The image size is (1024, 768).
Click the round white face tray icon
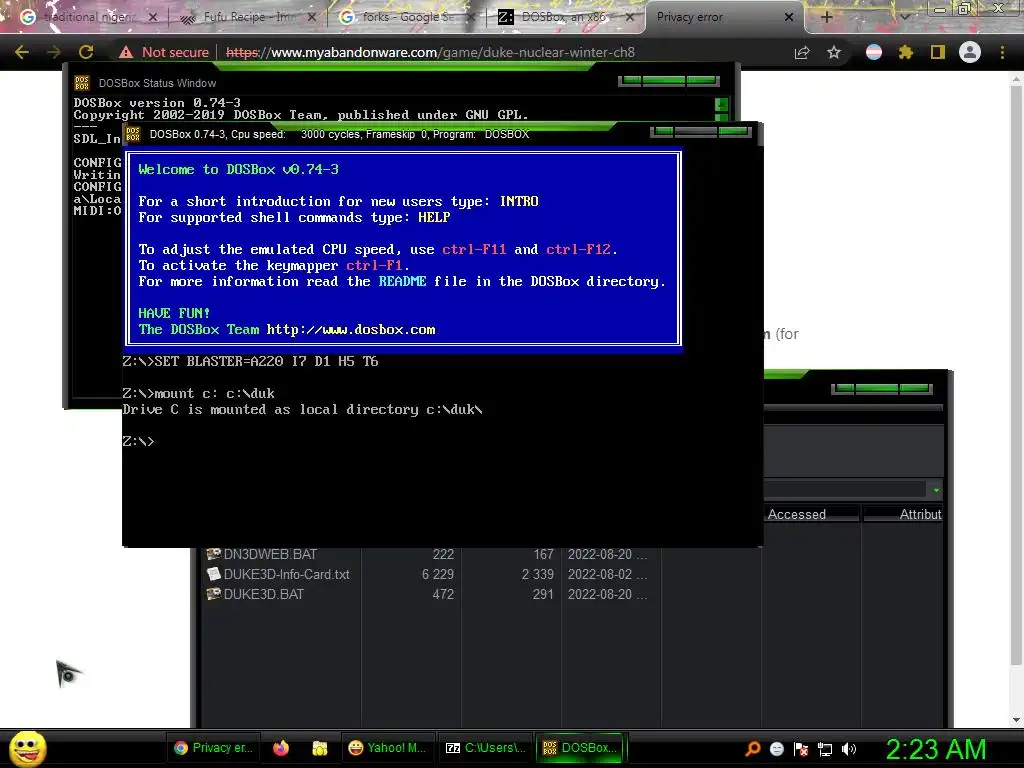pos(776,749)
